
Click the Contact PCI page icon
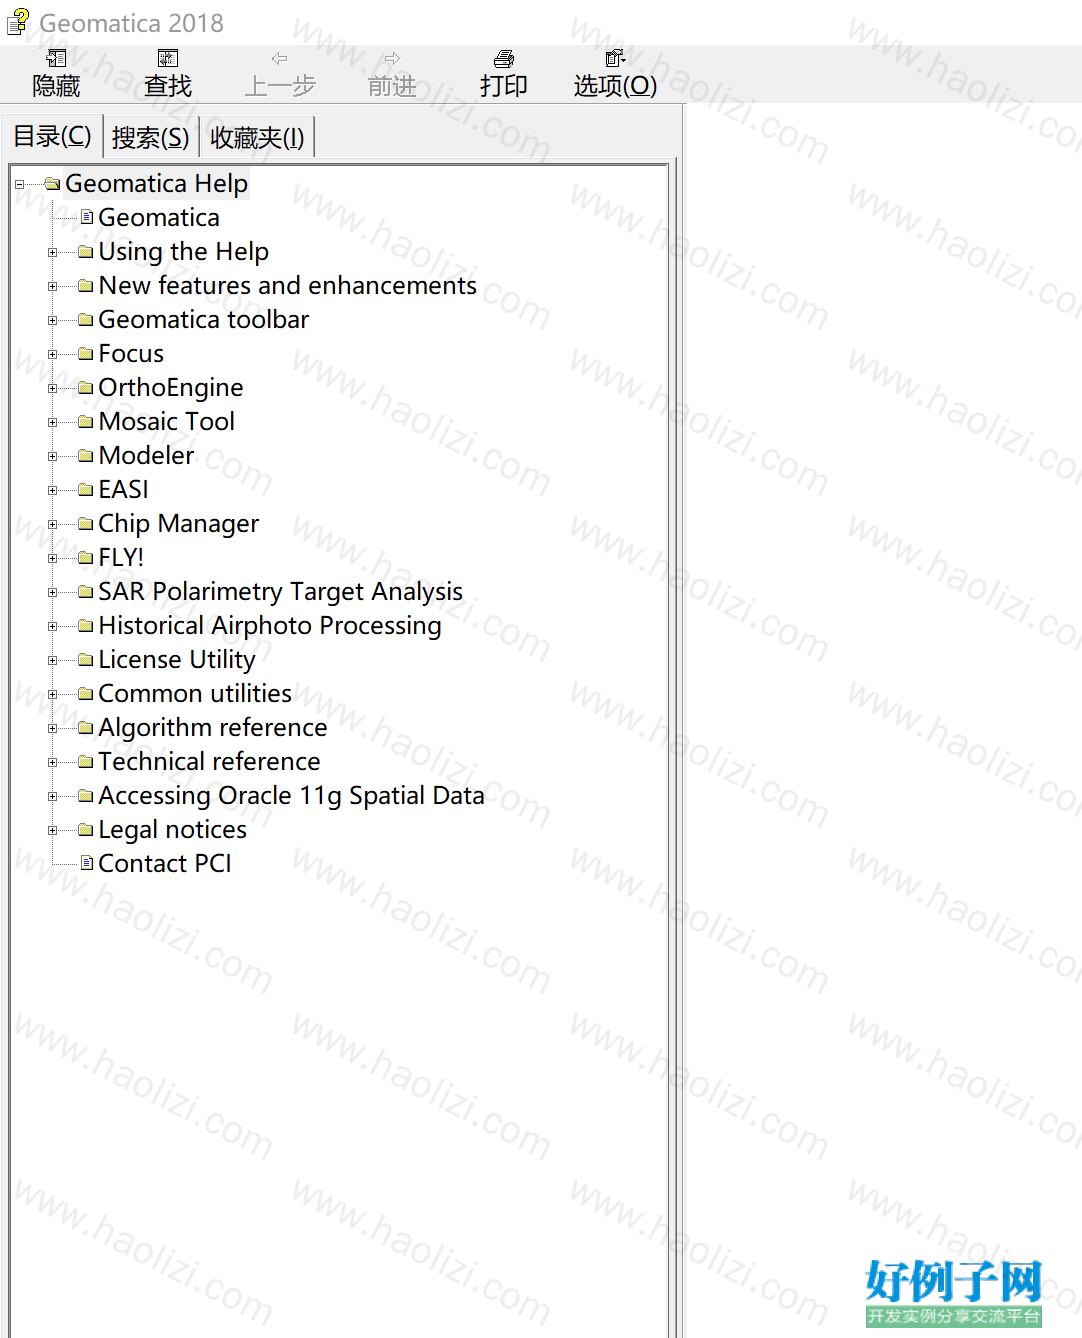point(87,863)
